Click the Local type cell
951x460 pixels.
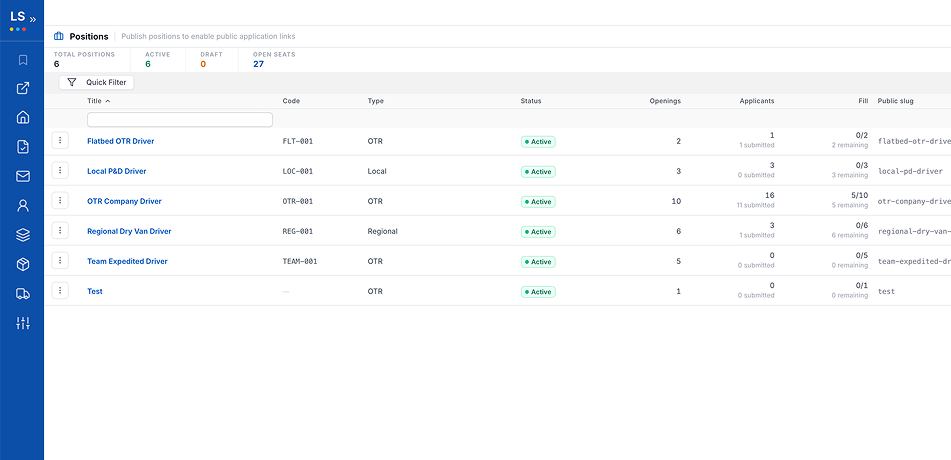pos(377,171)
